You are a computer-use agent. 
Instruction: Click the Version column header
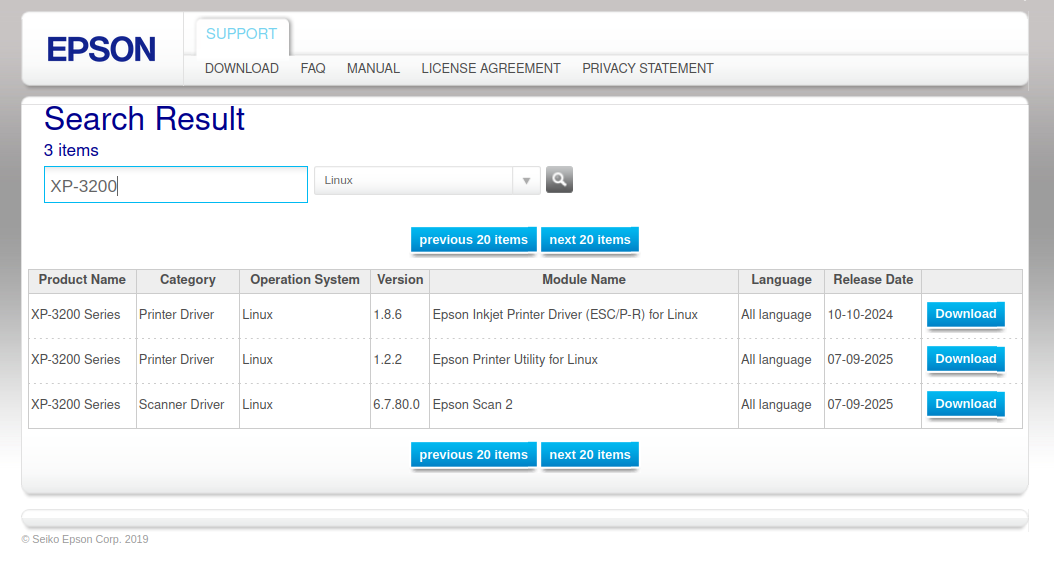coord(400,279)
